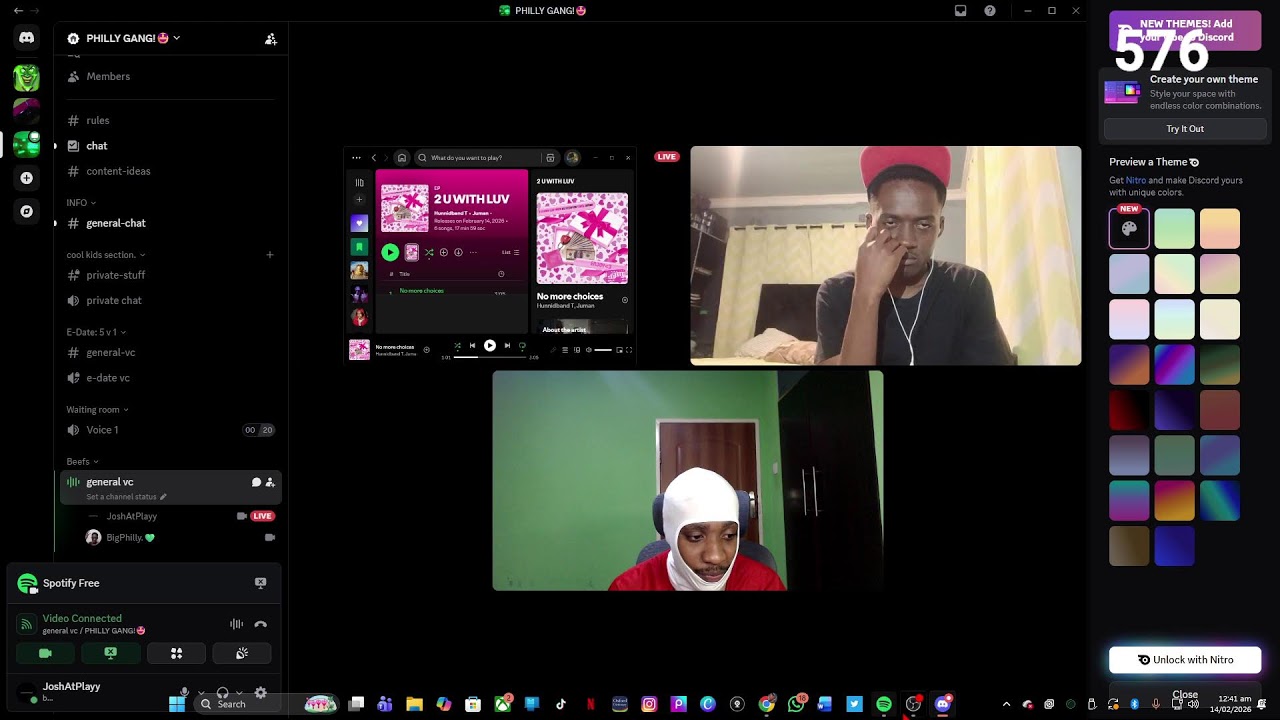Click invite icon next to PHILLY GANG header
Image resolution: width=1280 pixels, height=720 pixels.
(x=270, y=39)
